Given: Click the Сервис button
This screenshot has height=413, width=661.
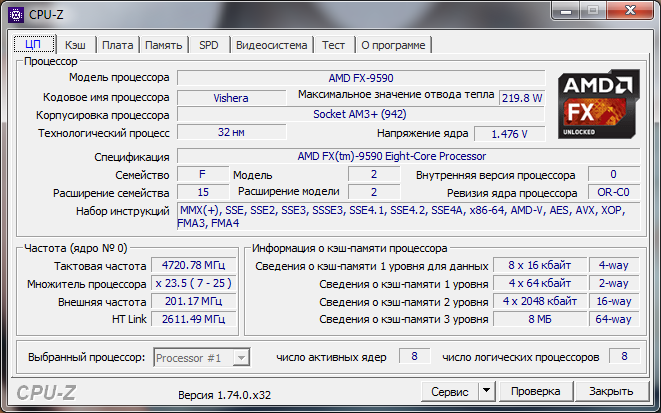Looking at the screenshot, I should point(450,392).
